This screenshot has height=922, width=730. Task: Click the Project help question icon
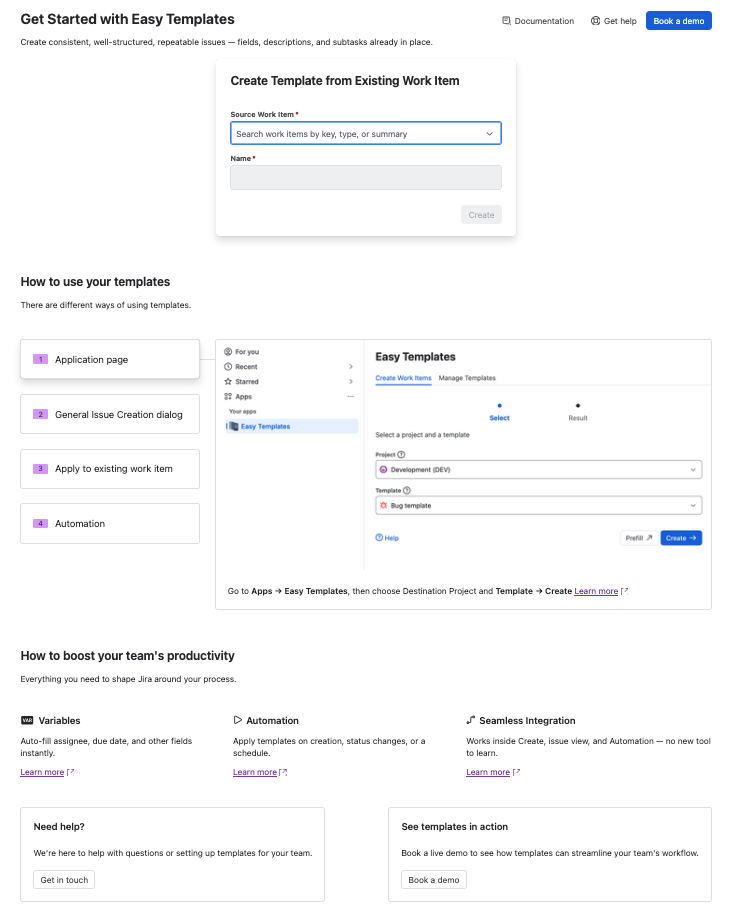pyautogui.click(x=401, y=455)
